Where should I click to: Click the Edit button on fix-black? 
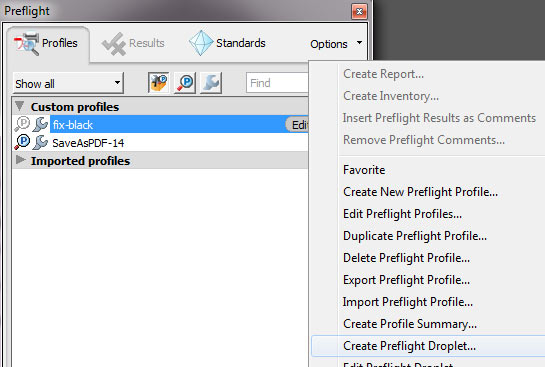[x=298, y=124]
